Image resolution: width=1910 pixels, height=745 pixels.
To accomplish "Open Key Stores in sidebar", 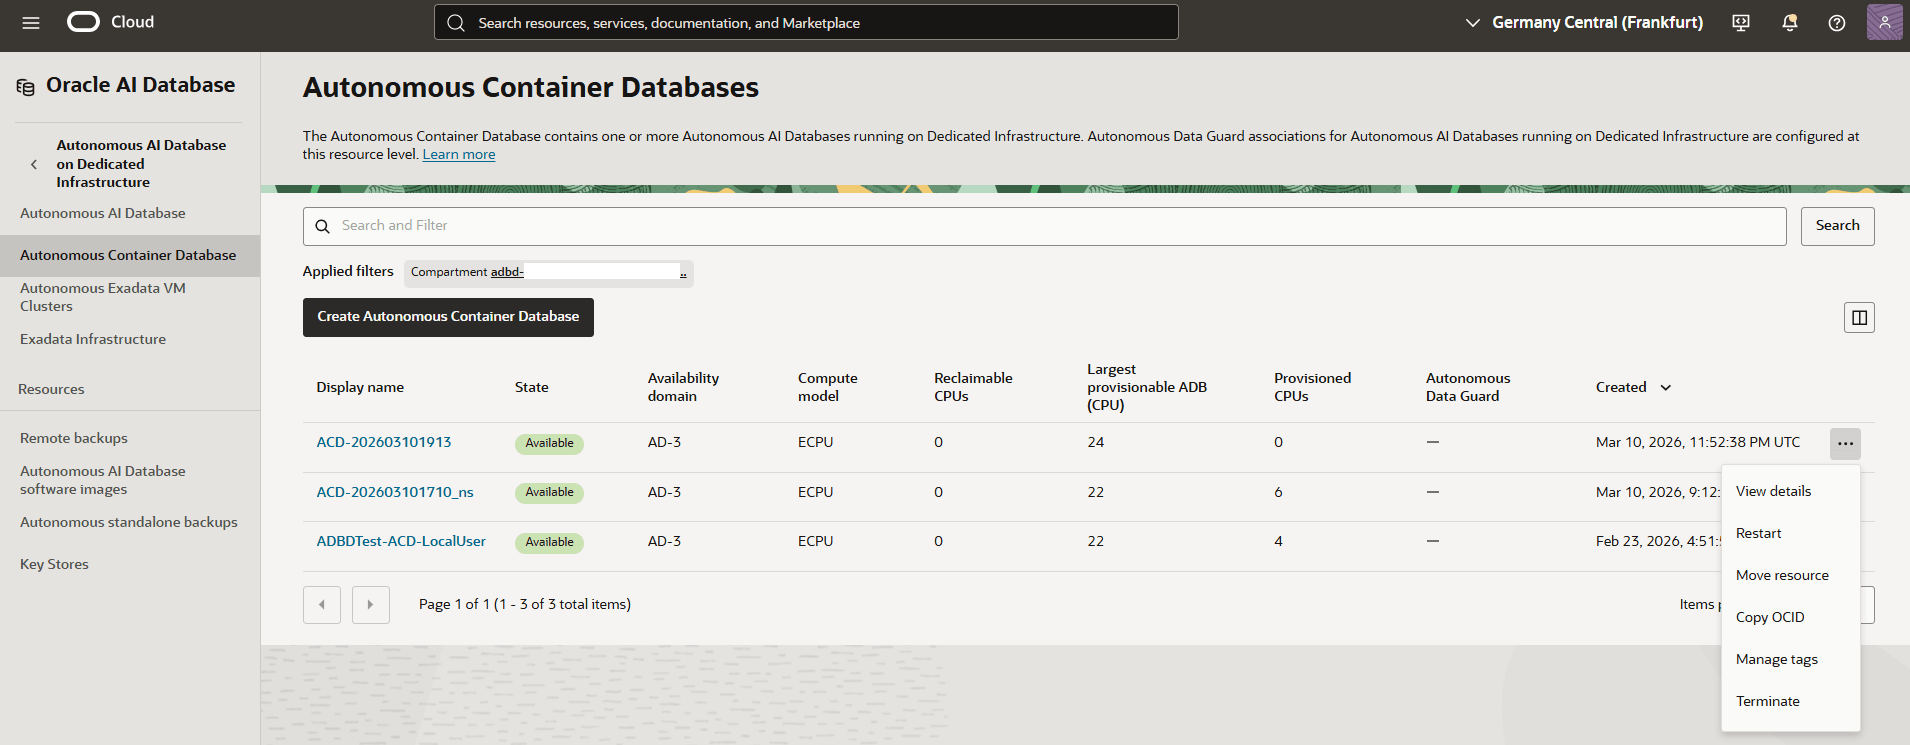I will pos(54,564).
